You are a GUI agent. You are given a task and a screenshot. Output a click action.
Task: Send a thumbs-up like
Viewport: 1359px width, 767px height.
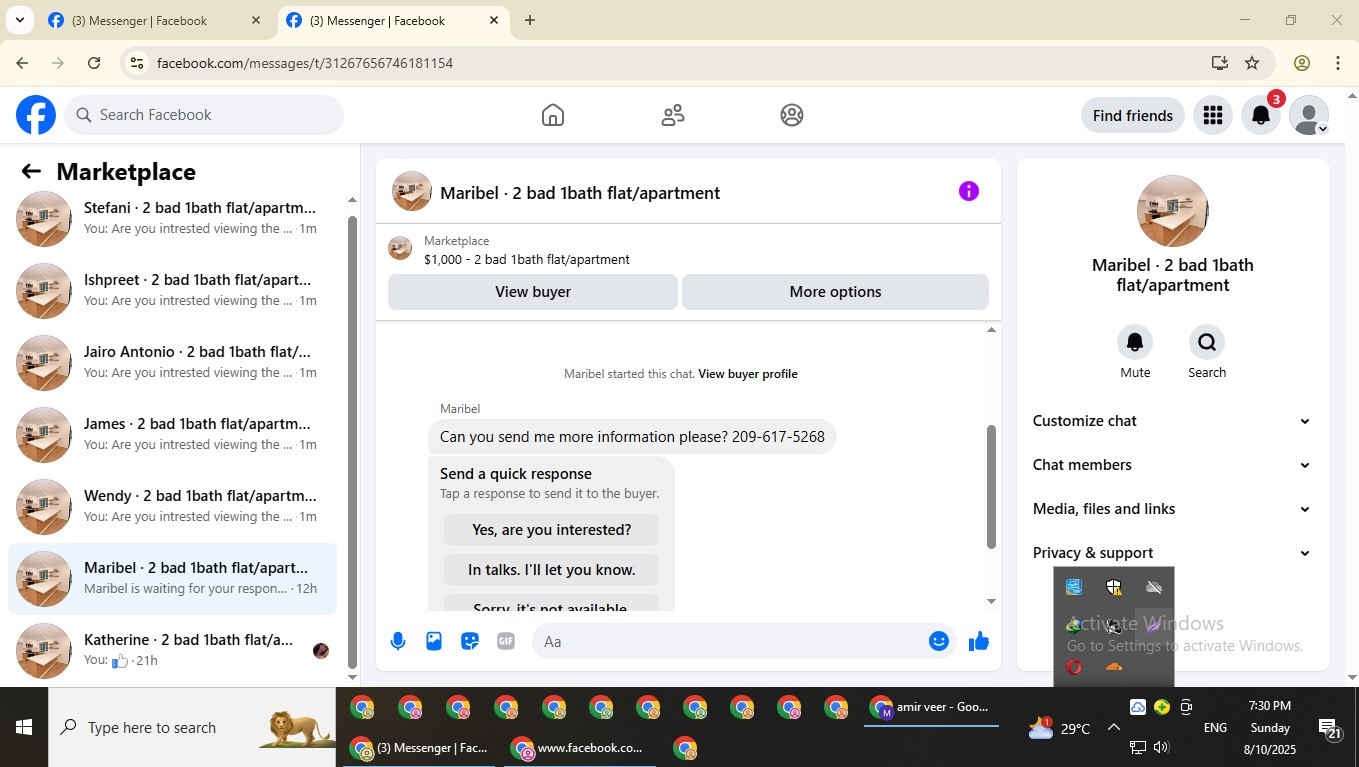click(979, 641)
